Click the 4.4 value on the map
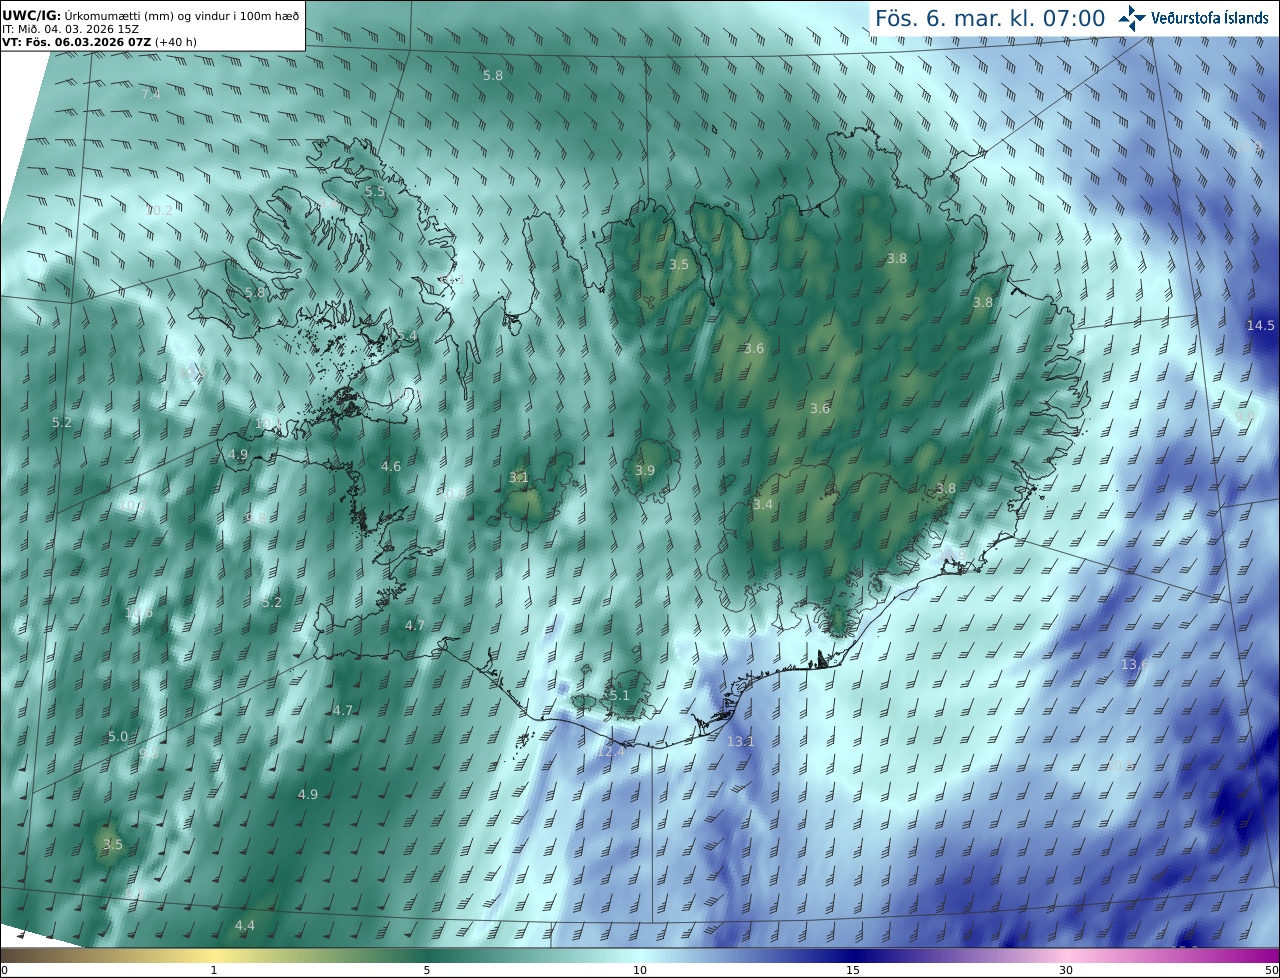This screenshot has height=978, width=1280. [245, 926]
